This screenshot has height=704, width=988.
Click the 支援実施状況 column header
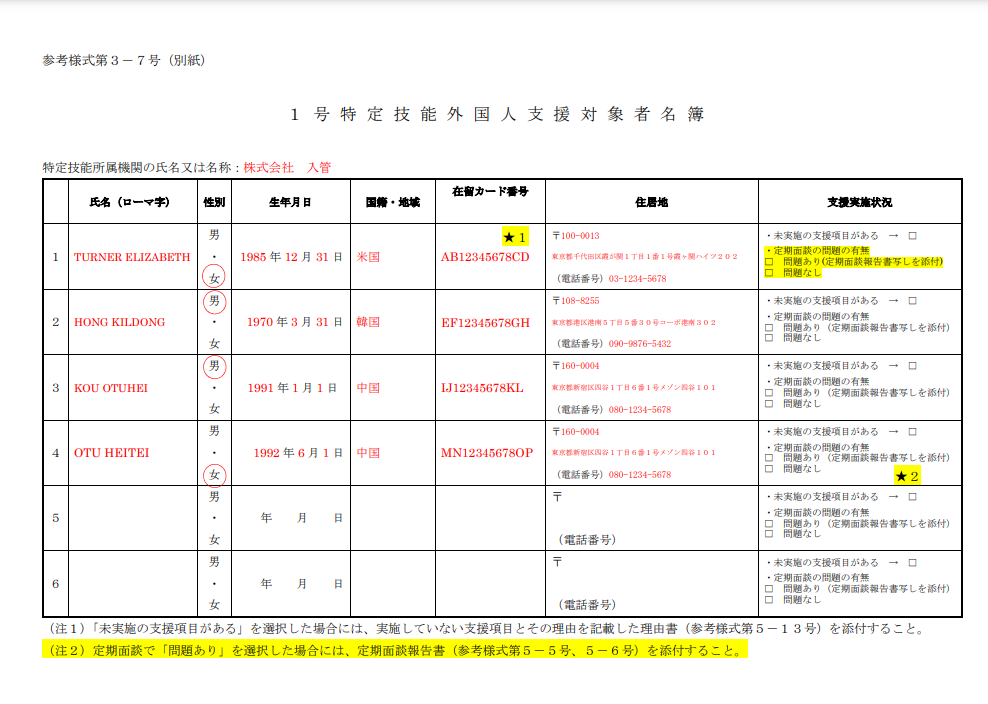tap(859, 202)
